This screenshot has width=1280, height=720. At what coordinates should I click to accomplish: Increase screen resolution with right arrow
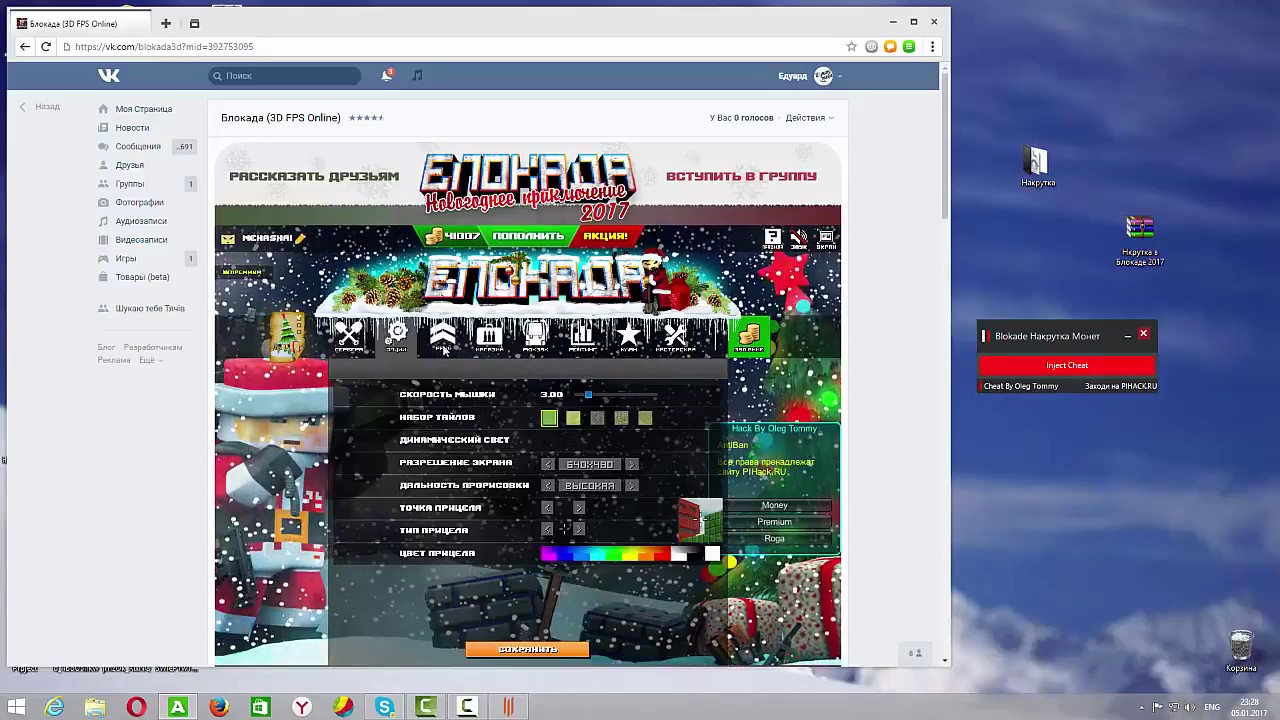[x=631, y=464]
